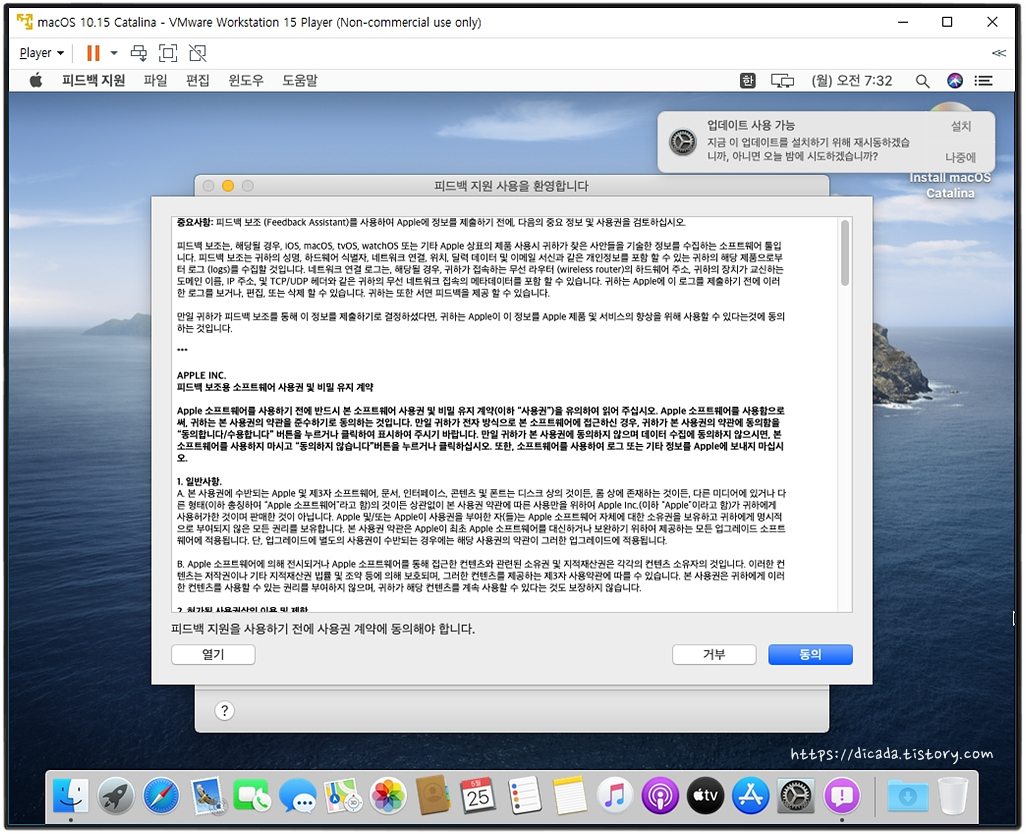The width and height of the screenshot is (1026, 834).
Task: Open Contacts from the Dock
Action: pos(433,795)
